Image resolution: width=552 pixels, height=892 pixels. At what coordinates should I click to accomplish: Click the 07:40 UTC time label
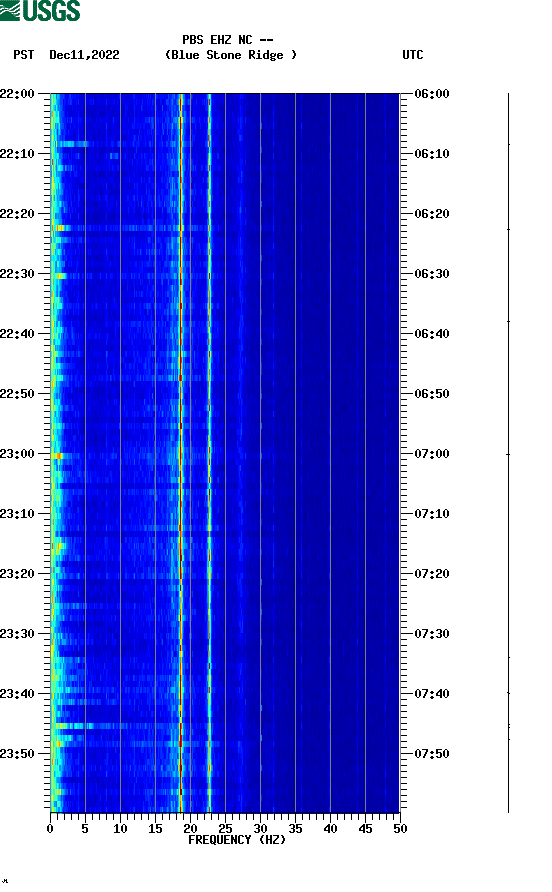(x=432, y=694)
